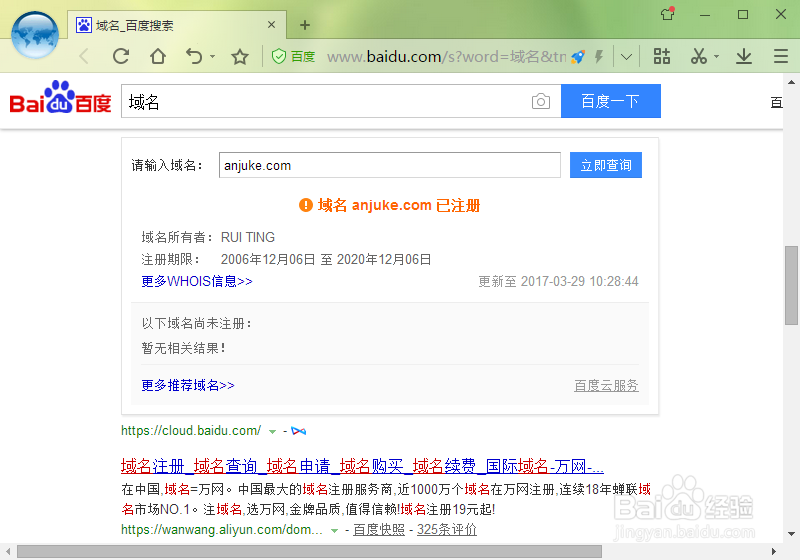The image size is (800, 560).
Task: Click the wanwang.aliyun.com URL
Action: coord(221,530)
